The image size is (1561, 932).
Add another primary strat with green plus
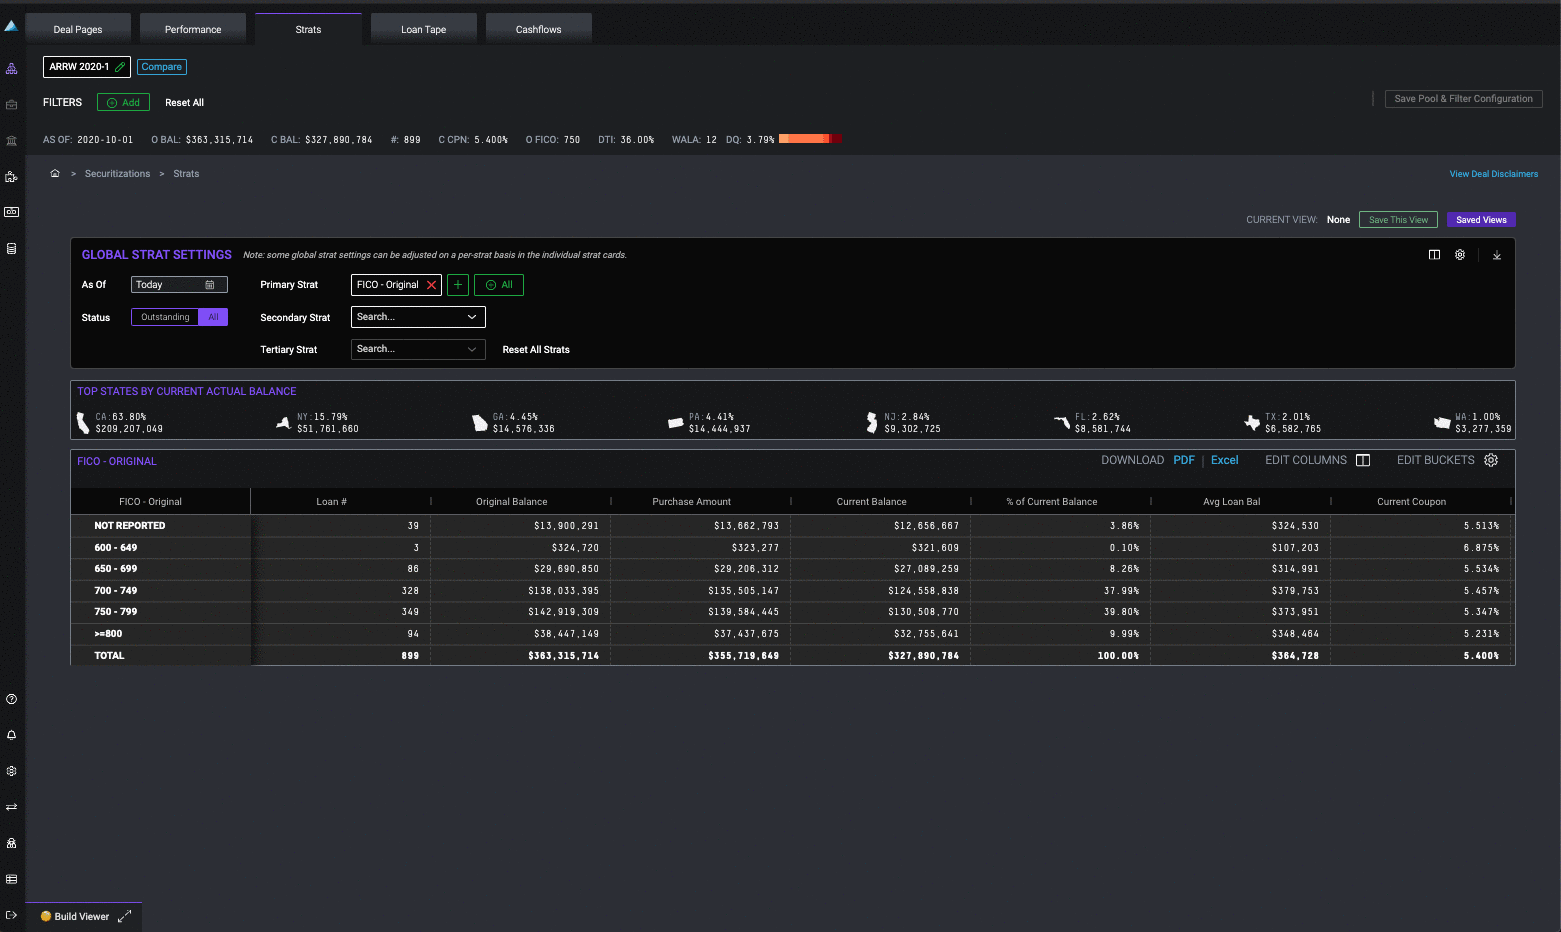tap(458, 285)
